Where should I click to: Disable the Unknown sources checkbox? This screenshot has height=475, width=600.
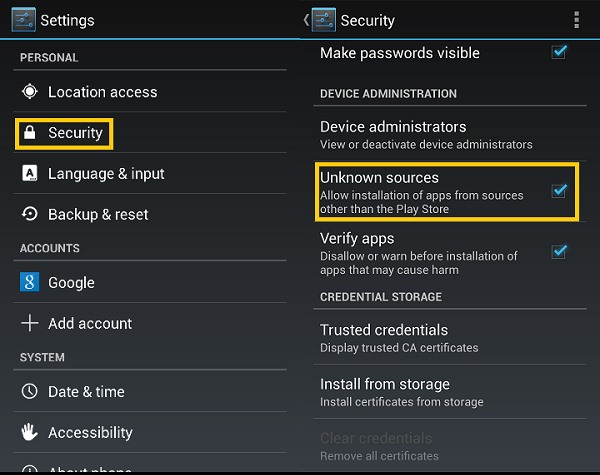point(559,190)
